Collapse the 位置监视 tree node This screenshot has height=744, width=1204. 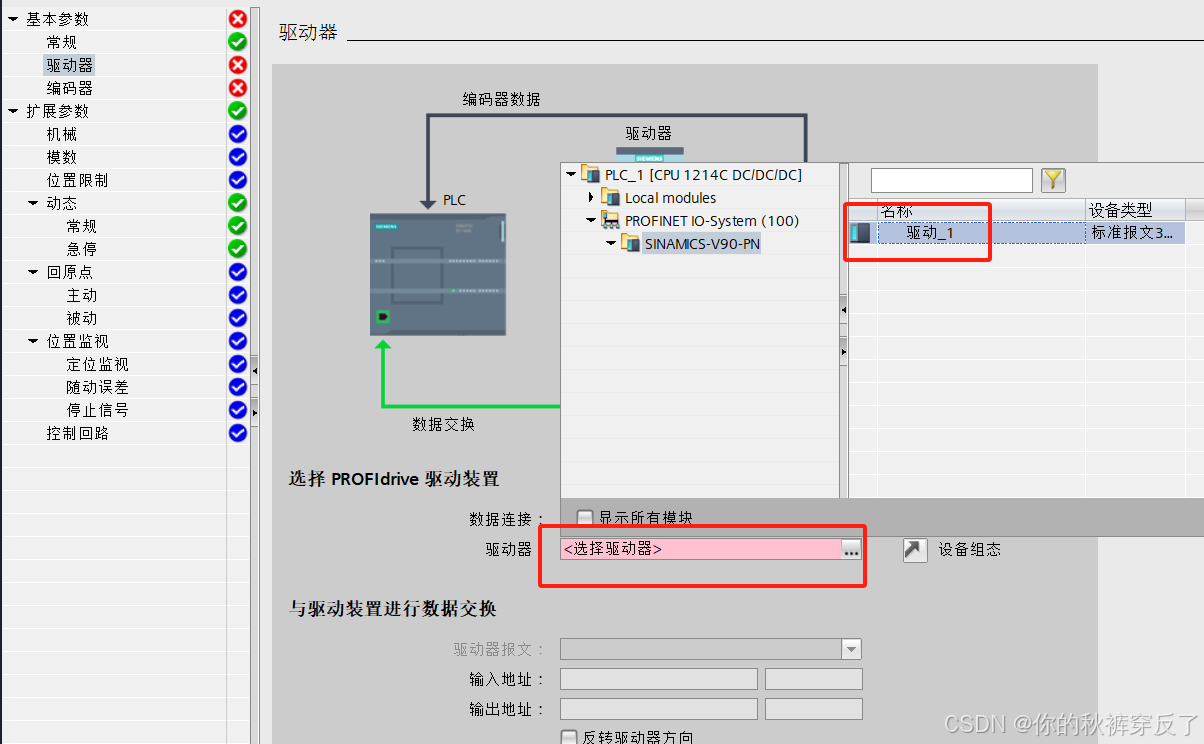33,341
